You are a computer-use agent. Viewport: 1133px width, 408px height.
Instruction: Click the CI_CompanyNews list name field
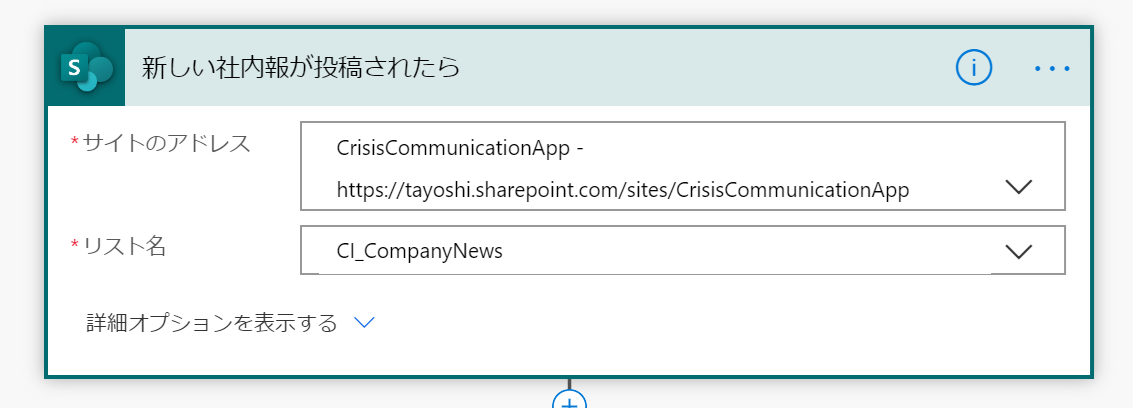[683, 251]
